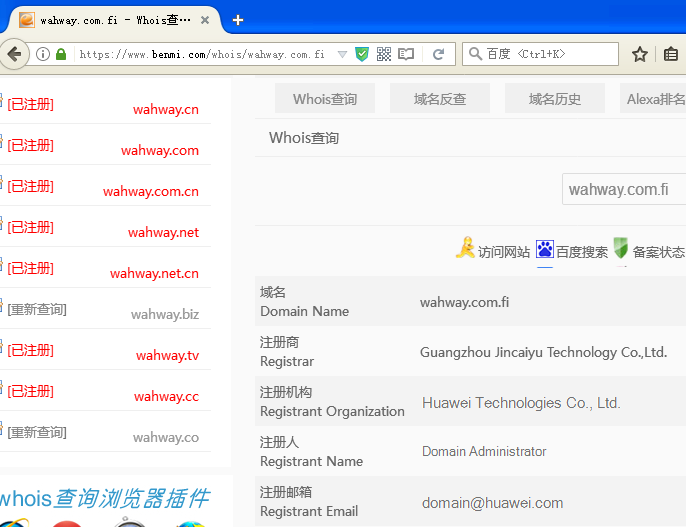Open the wahway.net domain link
Viewport: 686px width, 527px height.
click(163, 232)
